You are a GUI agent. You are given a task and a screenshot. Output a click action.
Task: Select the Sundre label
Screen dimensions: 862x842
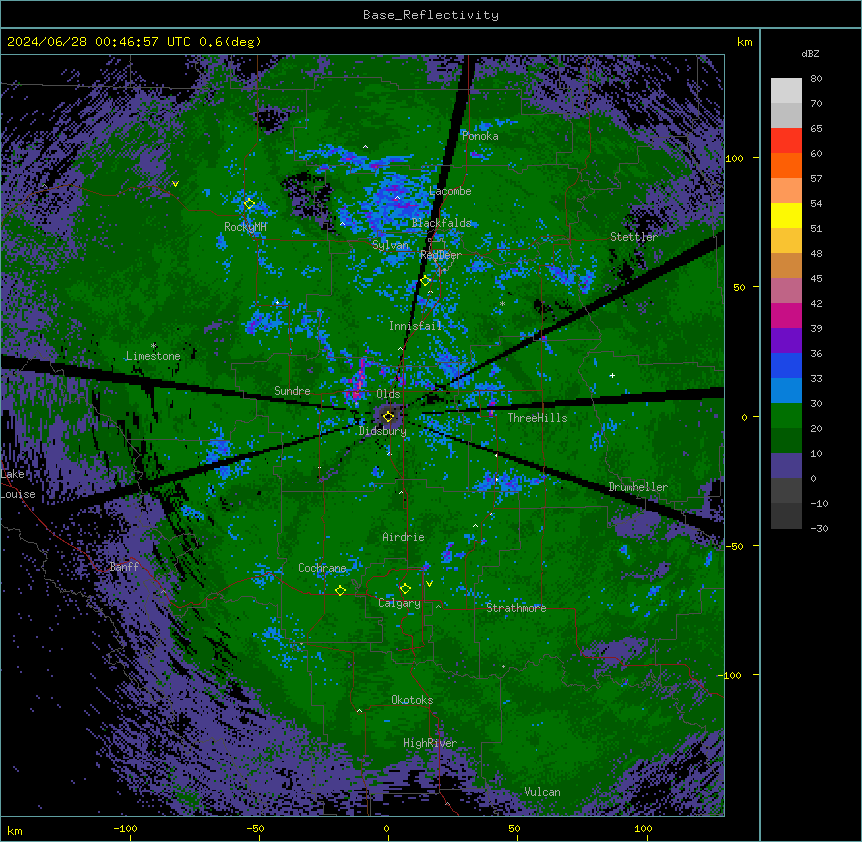(292, 391)
